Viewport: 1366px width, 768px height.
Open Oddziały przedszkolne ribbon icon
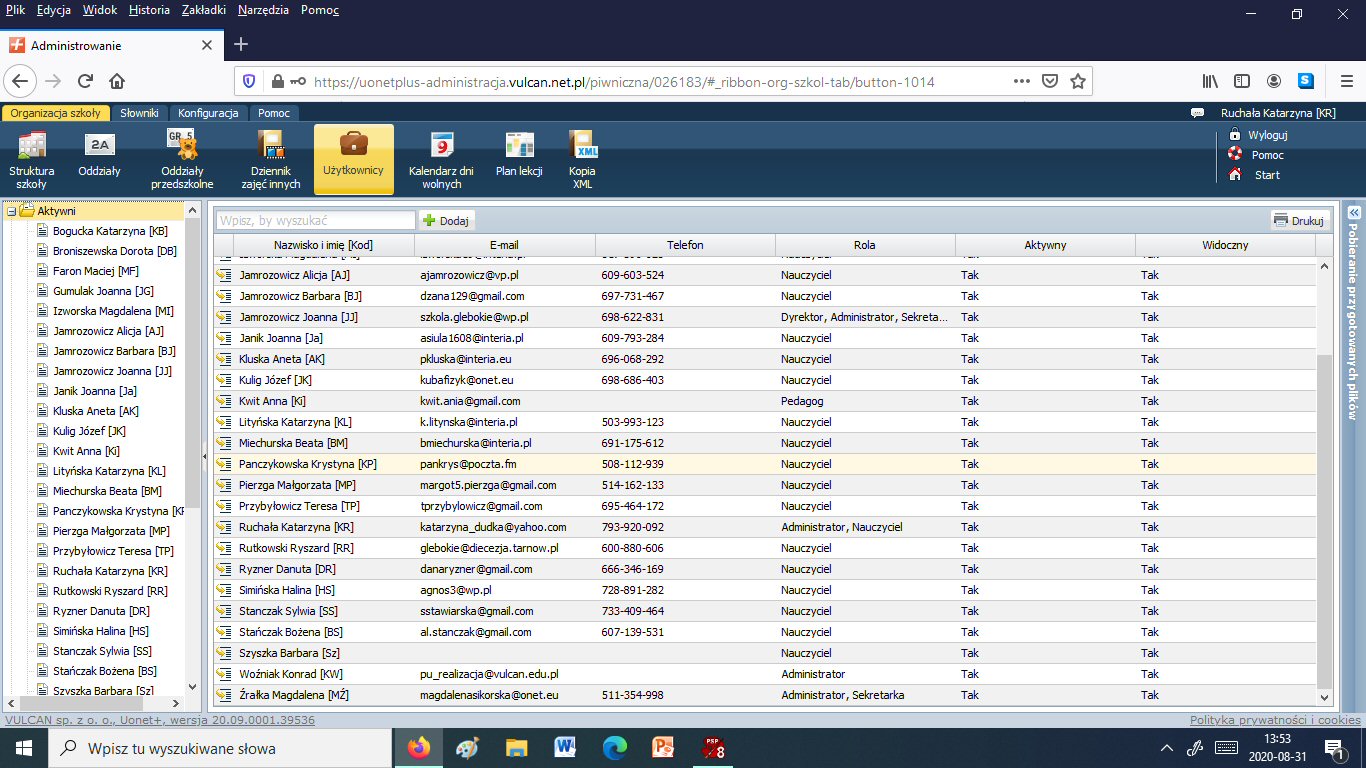click(x=181, y=158)
